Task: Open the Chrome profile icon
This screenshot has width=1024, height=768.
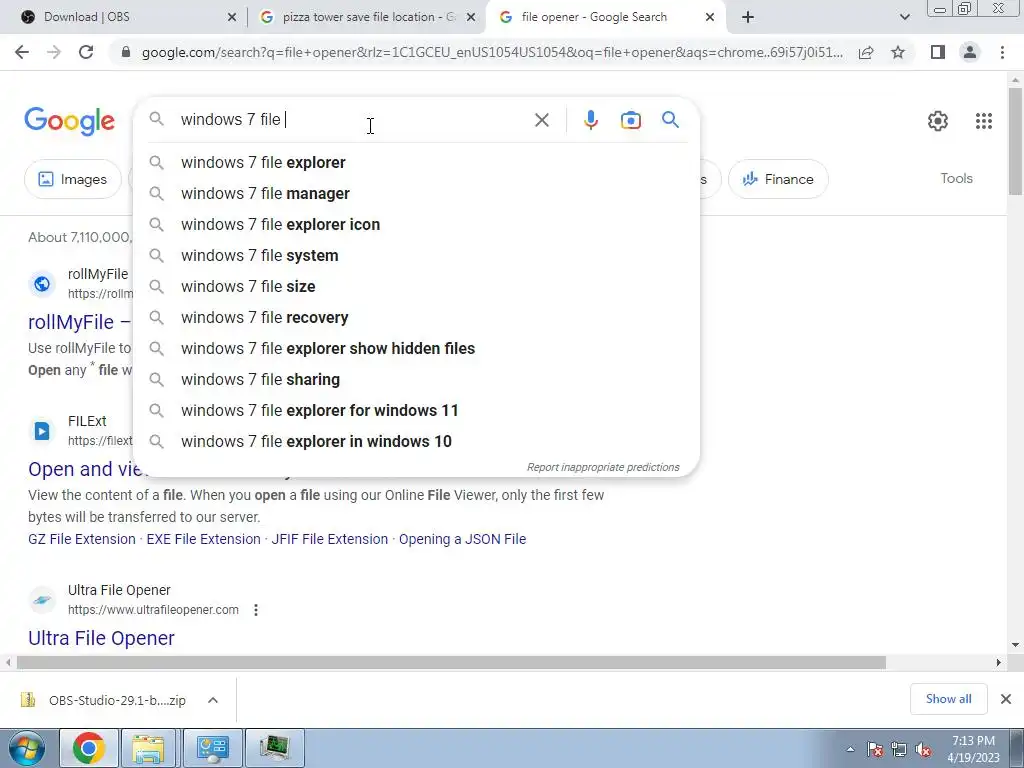Action: click(x=970, y=52)
